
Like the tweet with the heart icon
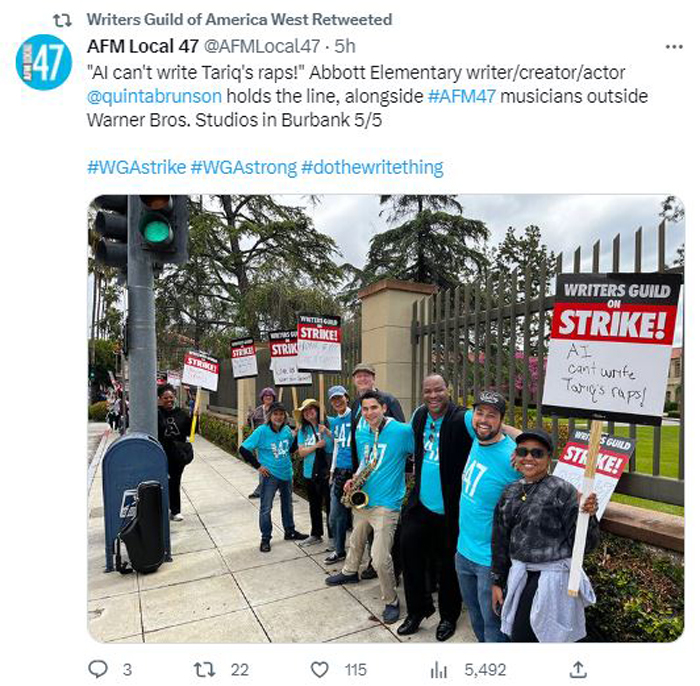pos(319,669)
